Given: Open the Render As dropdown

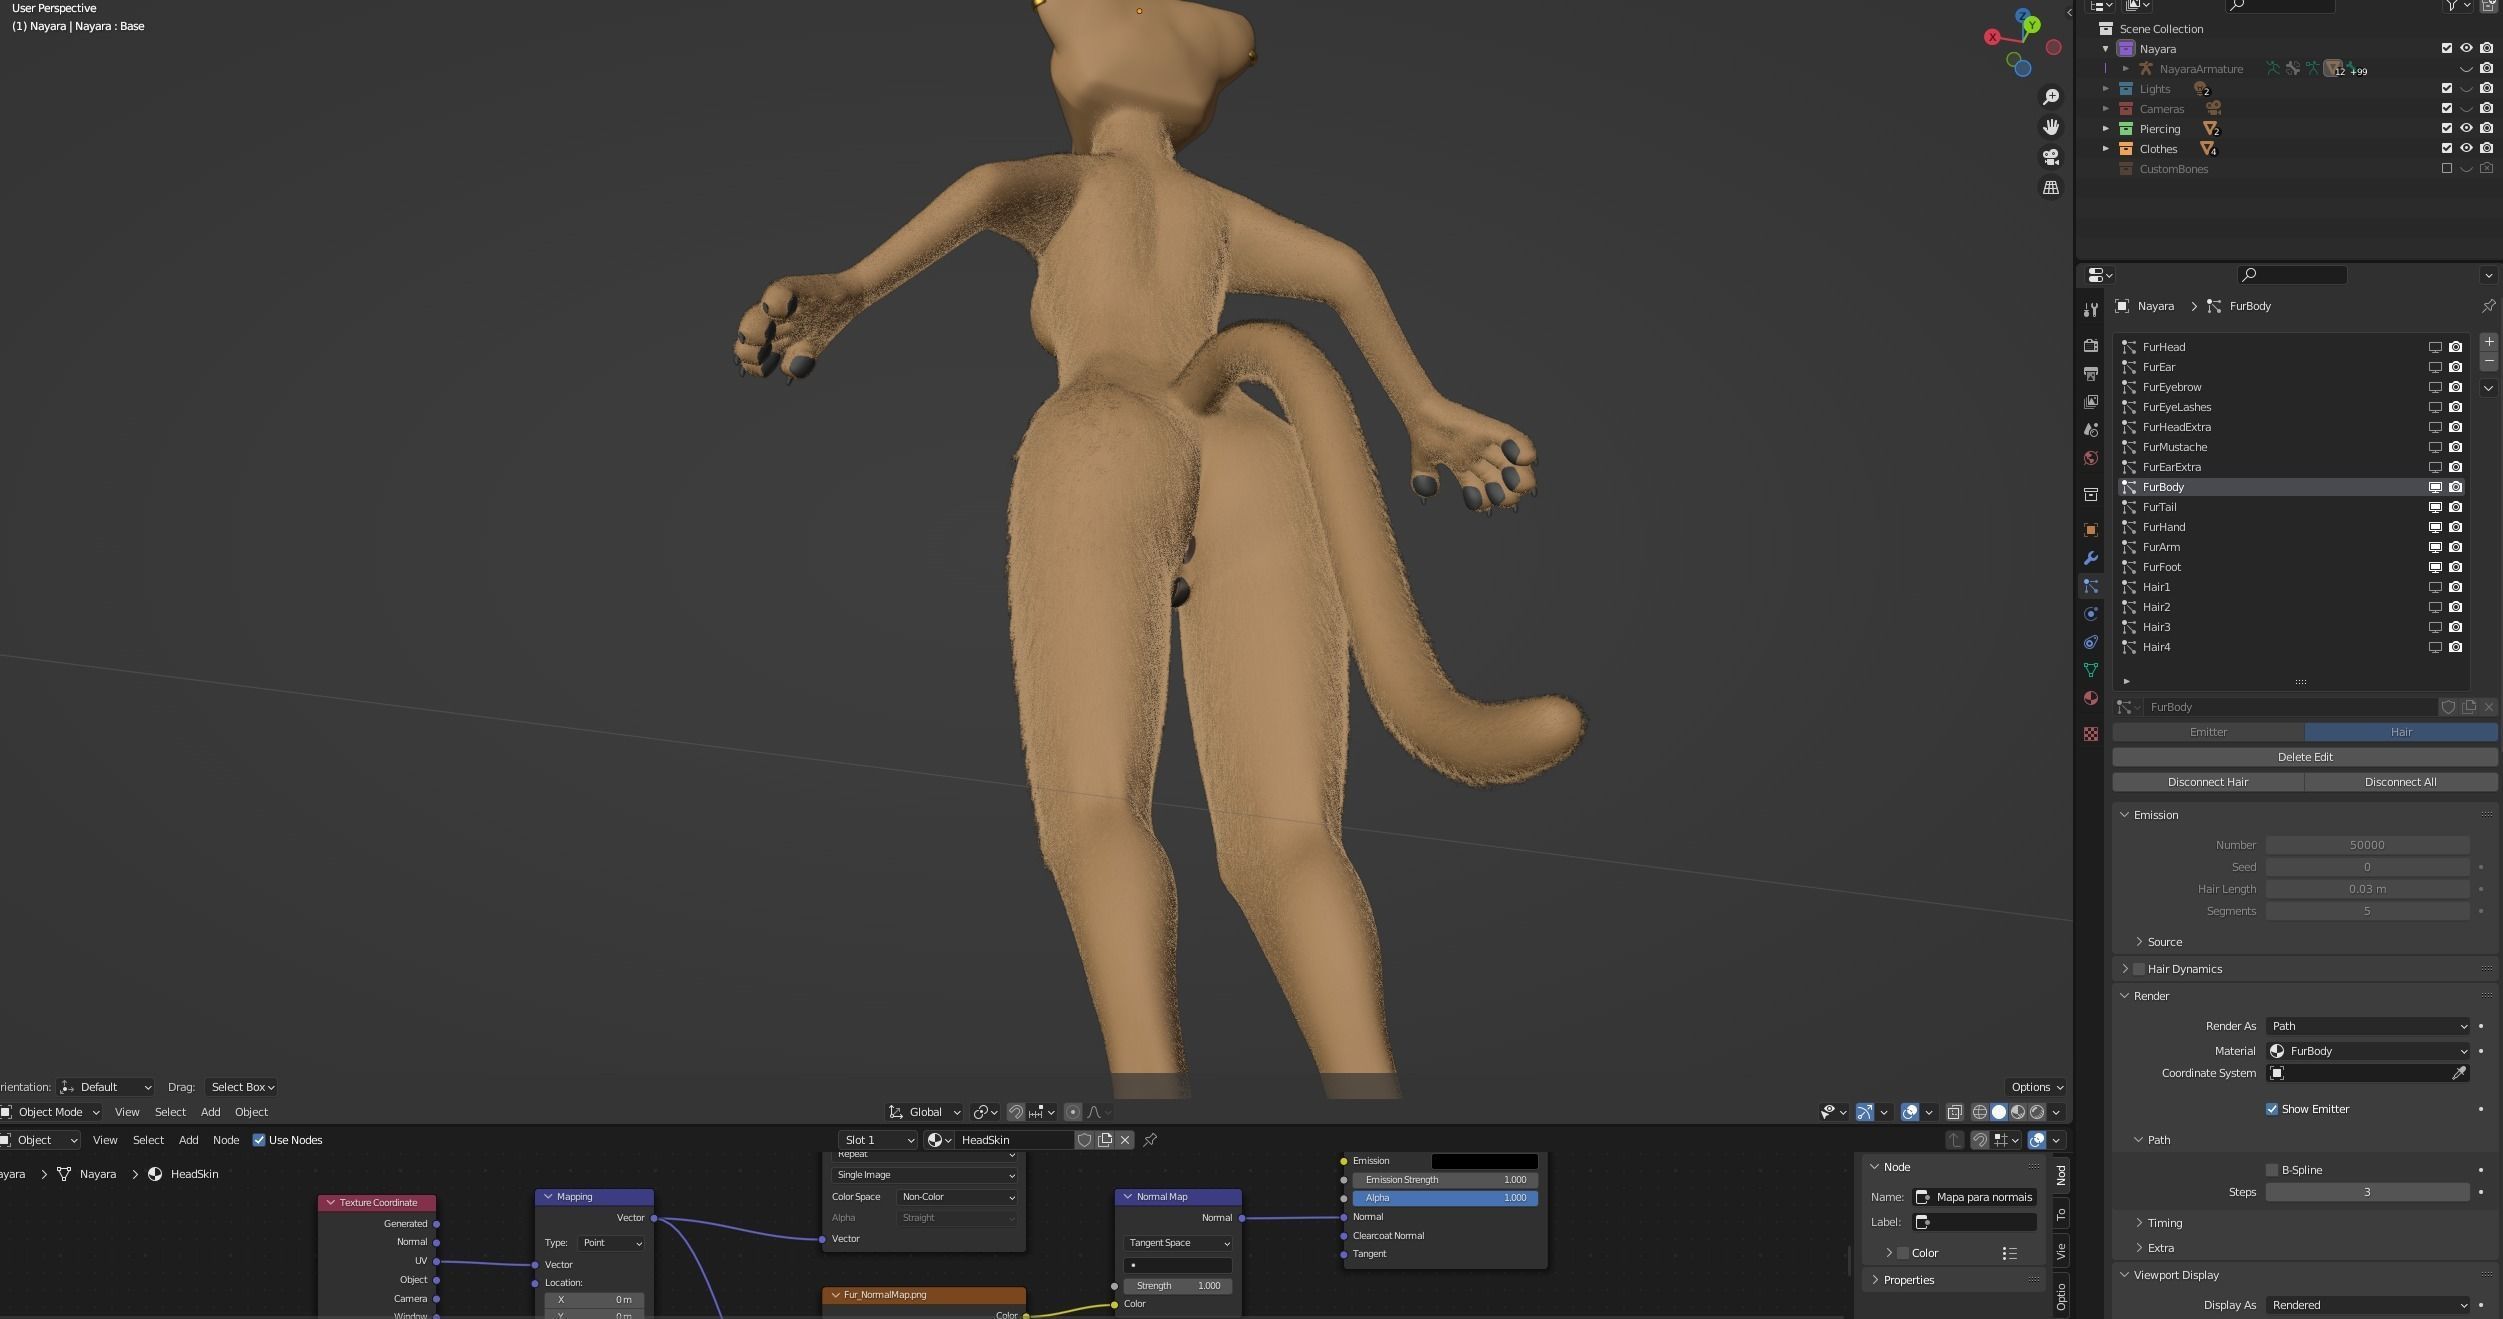Looking at the screenshot, I should [2368, 1026].
